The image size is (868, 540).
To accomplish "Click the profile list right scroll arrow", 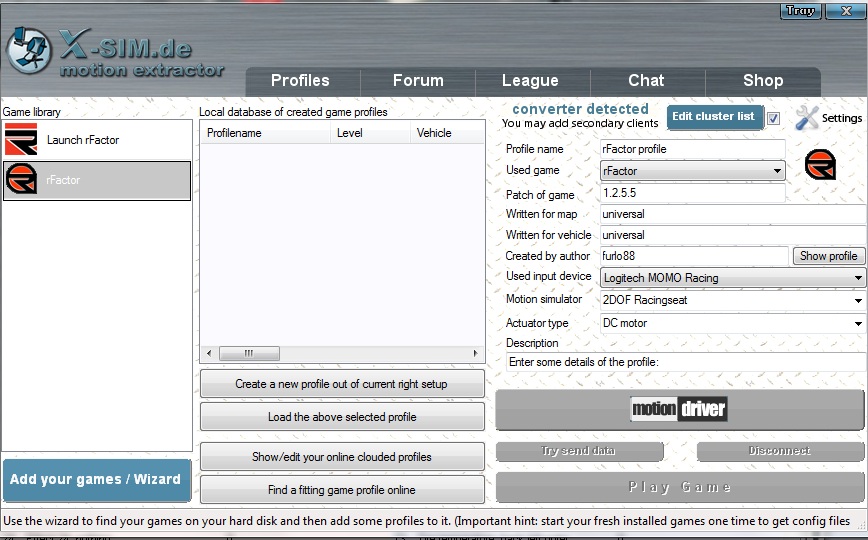I will [476, 353].
